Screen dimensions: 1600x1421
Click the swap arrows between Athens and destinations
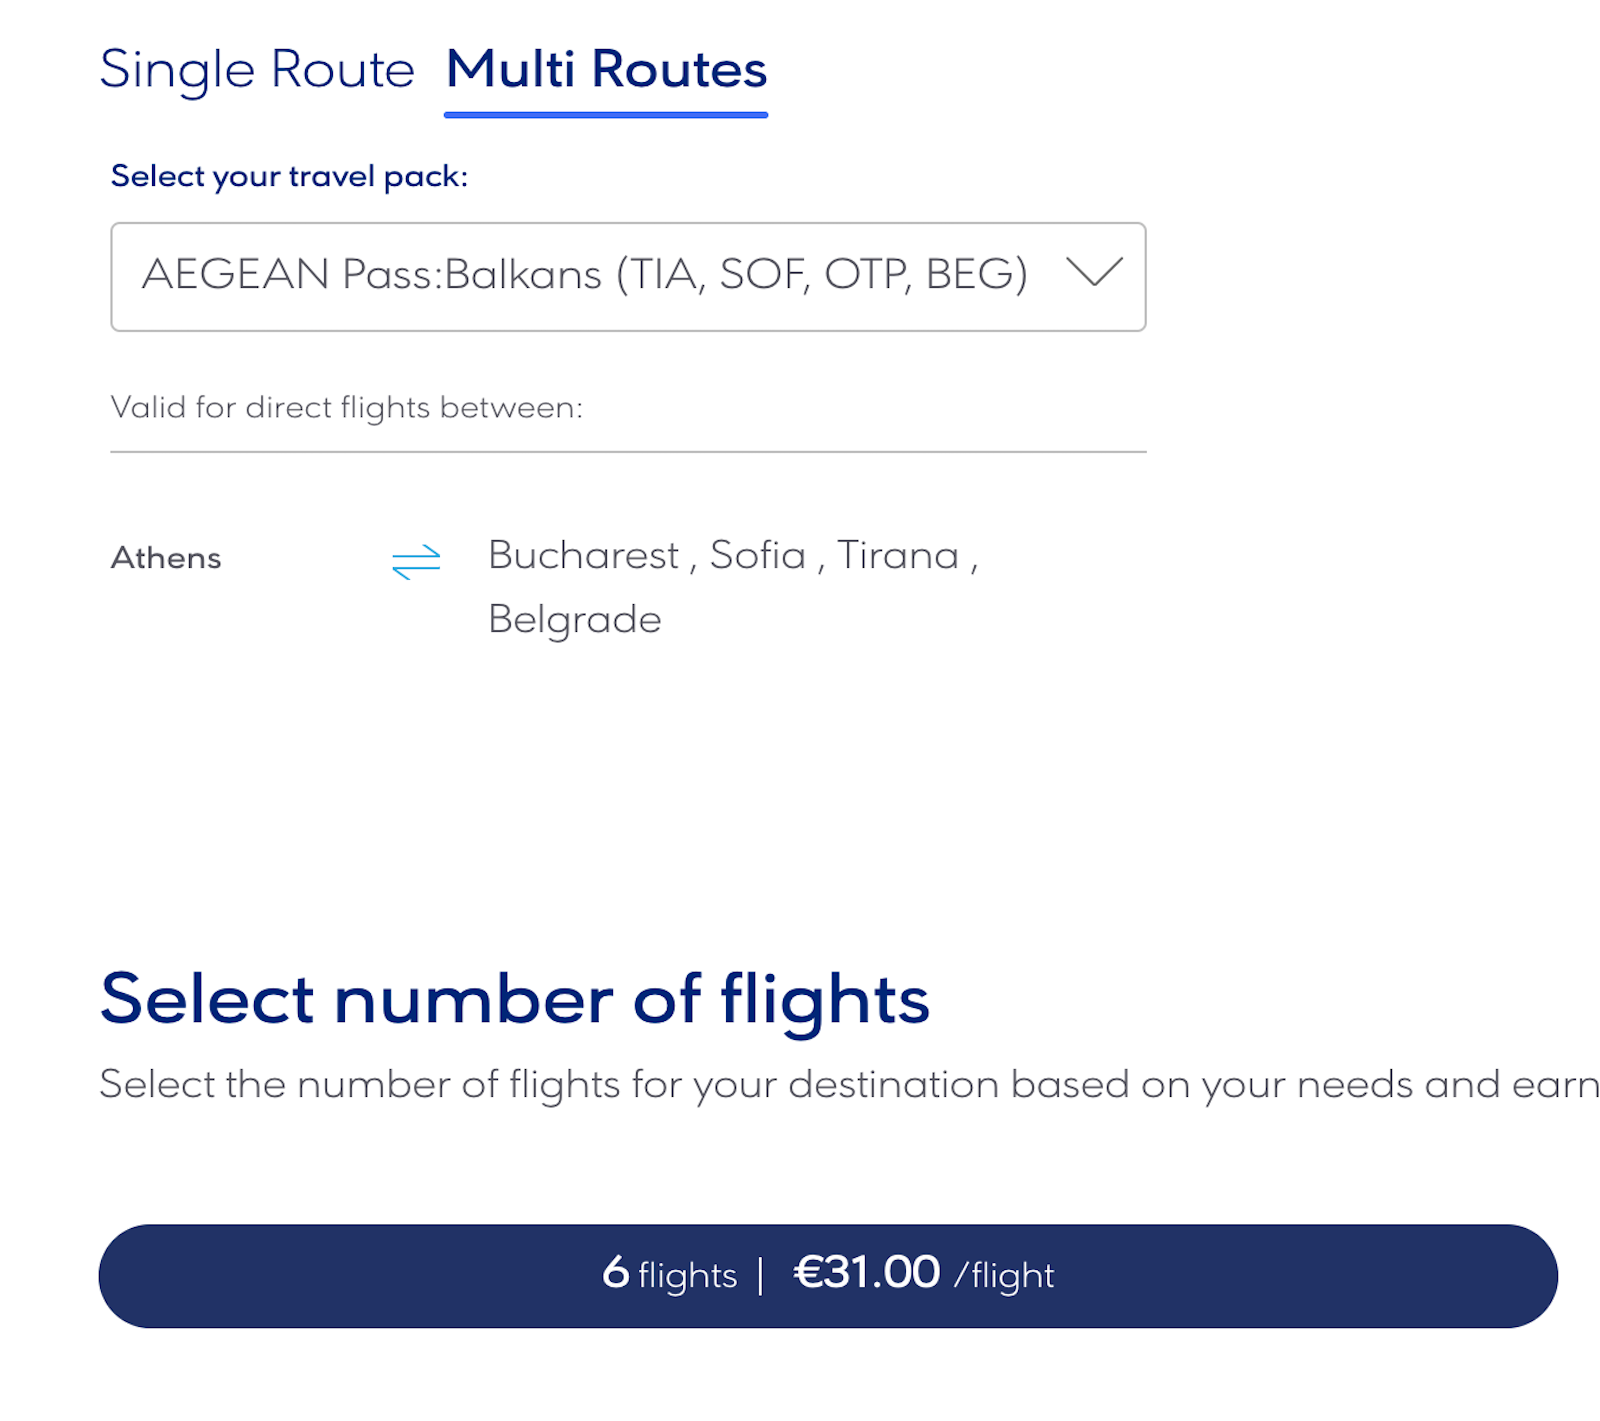click(x=417, y=560)
